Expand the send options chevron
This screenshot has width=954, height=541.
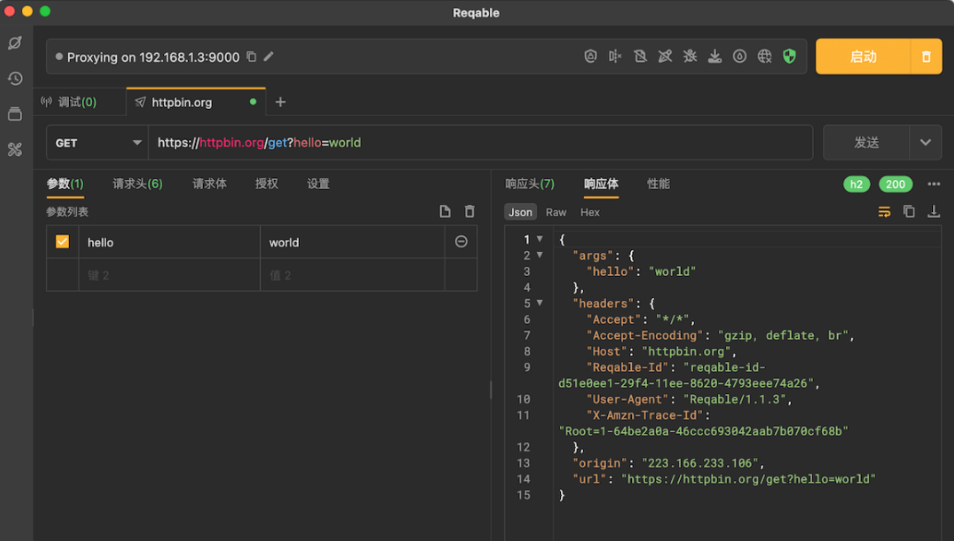925,143
